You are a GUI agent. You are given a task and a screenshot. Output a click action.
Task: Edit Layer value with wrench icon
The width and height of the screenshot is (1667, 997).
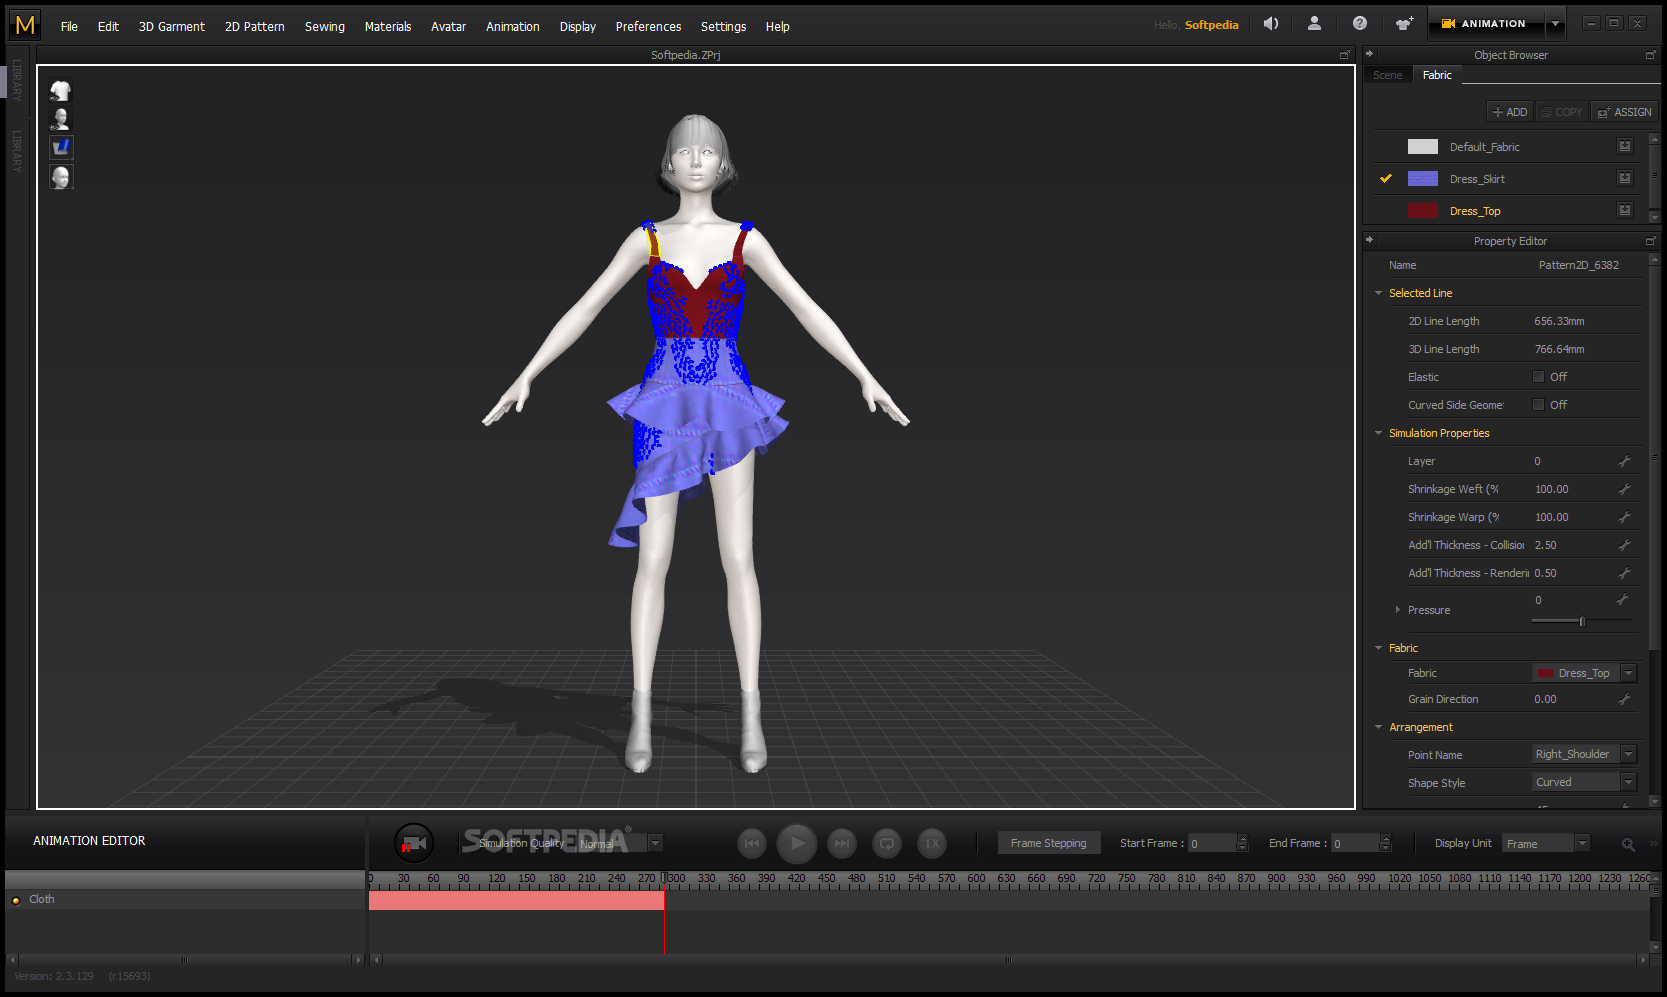[x=1624, y=461]
